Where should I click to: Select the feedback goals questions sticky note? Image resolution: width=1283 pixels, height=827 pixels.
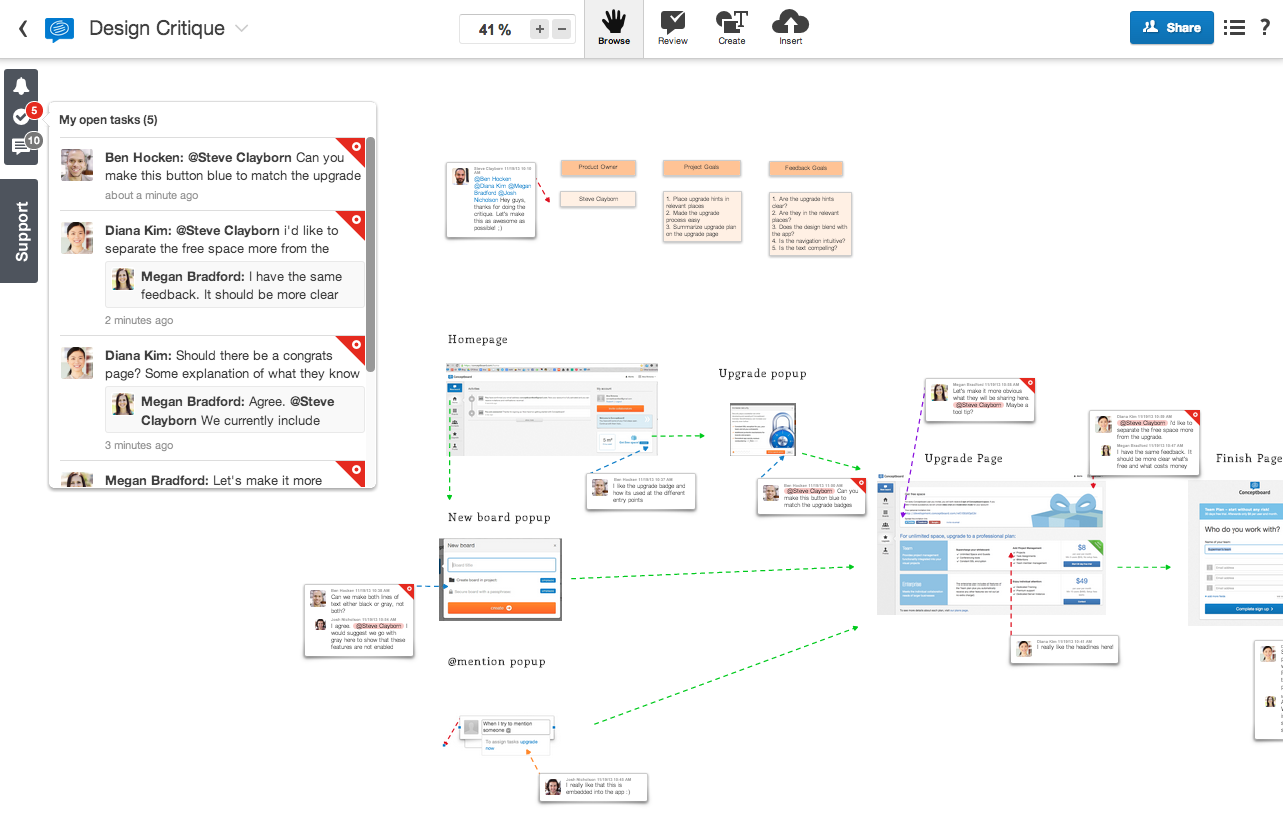pos(810,224)
